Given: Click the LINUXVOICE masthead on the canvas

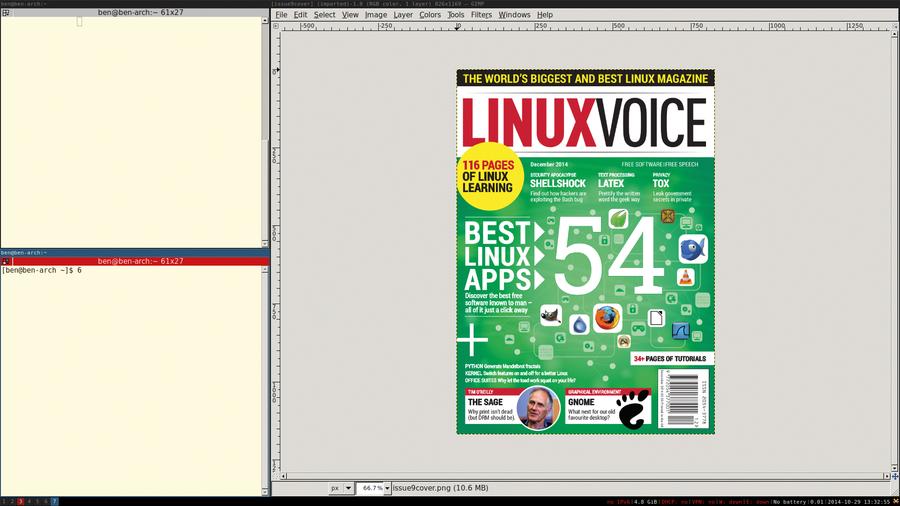Looking at the screenshot, I should [x=584, y=122].
